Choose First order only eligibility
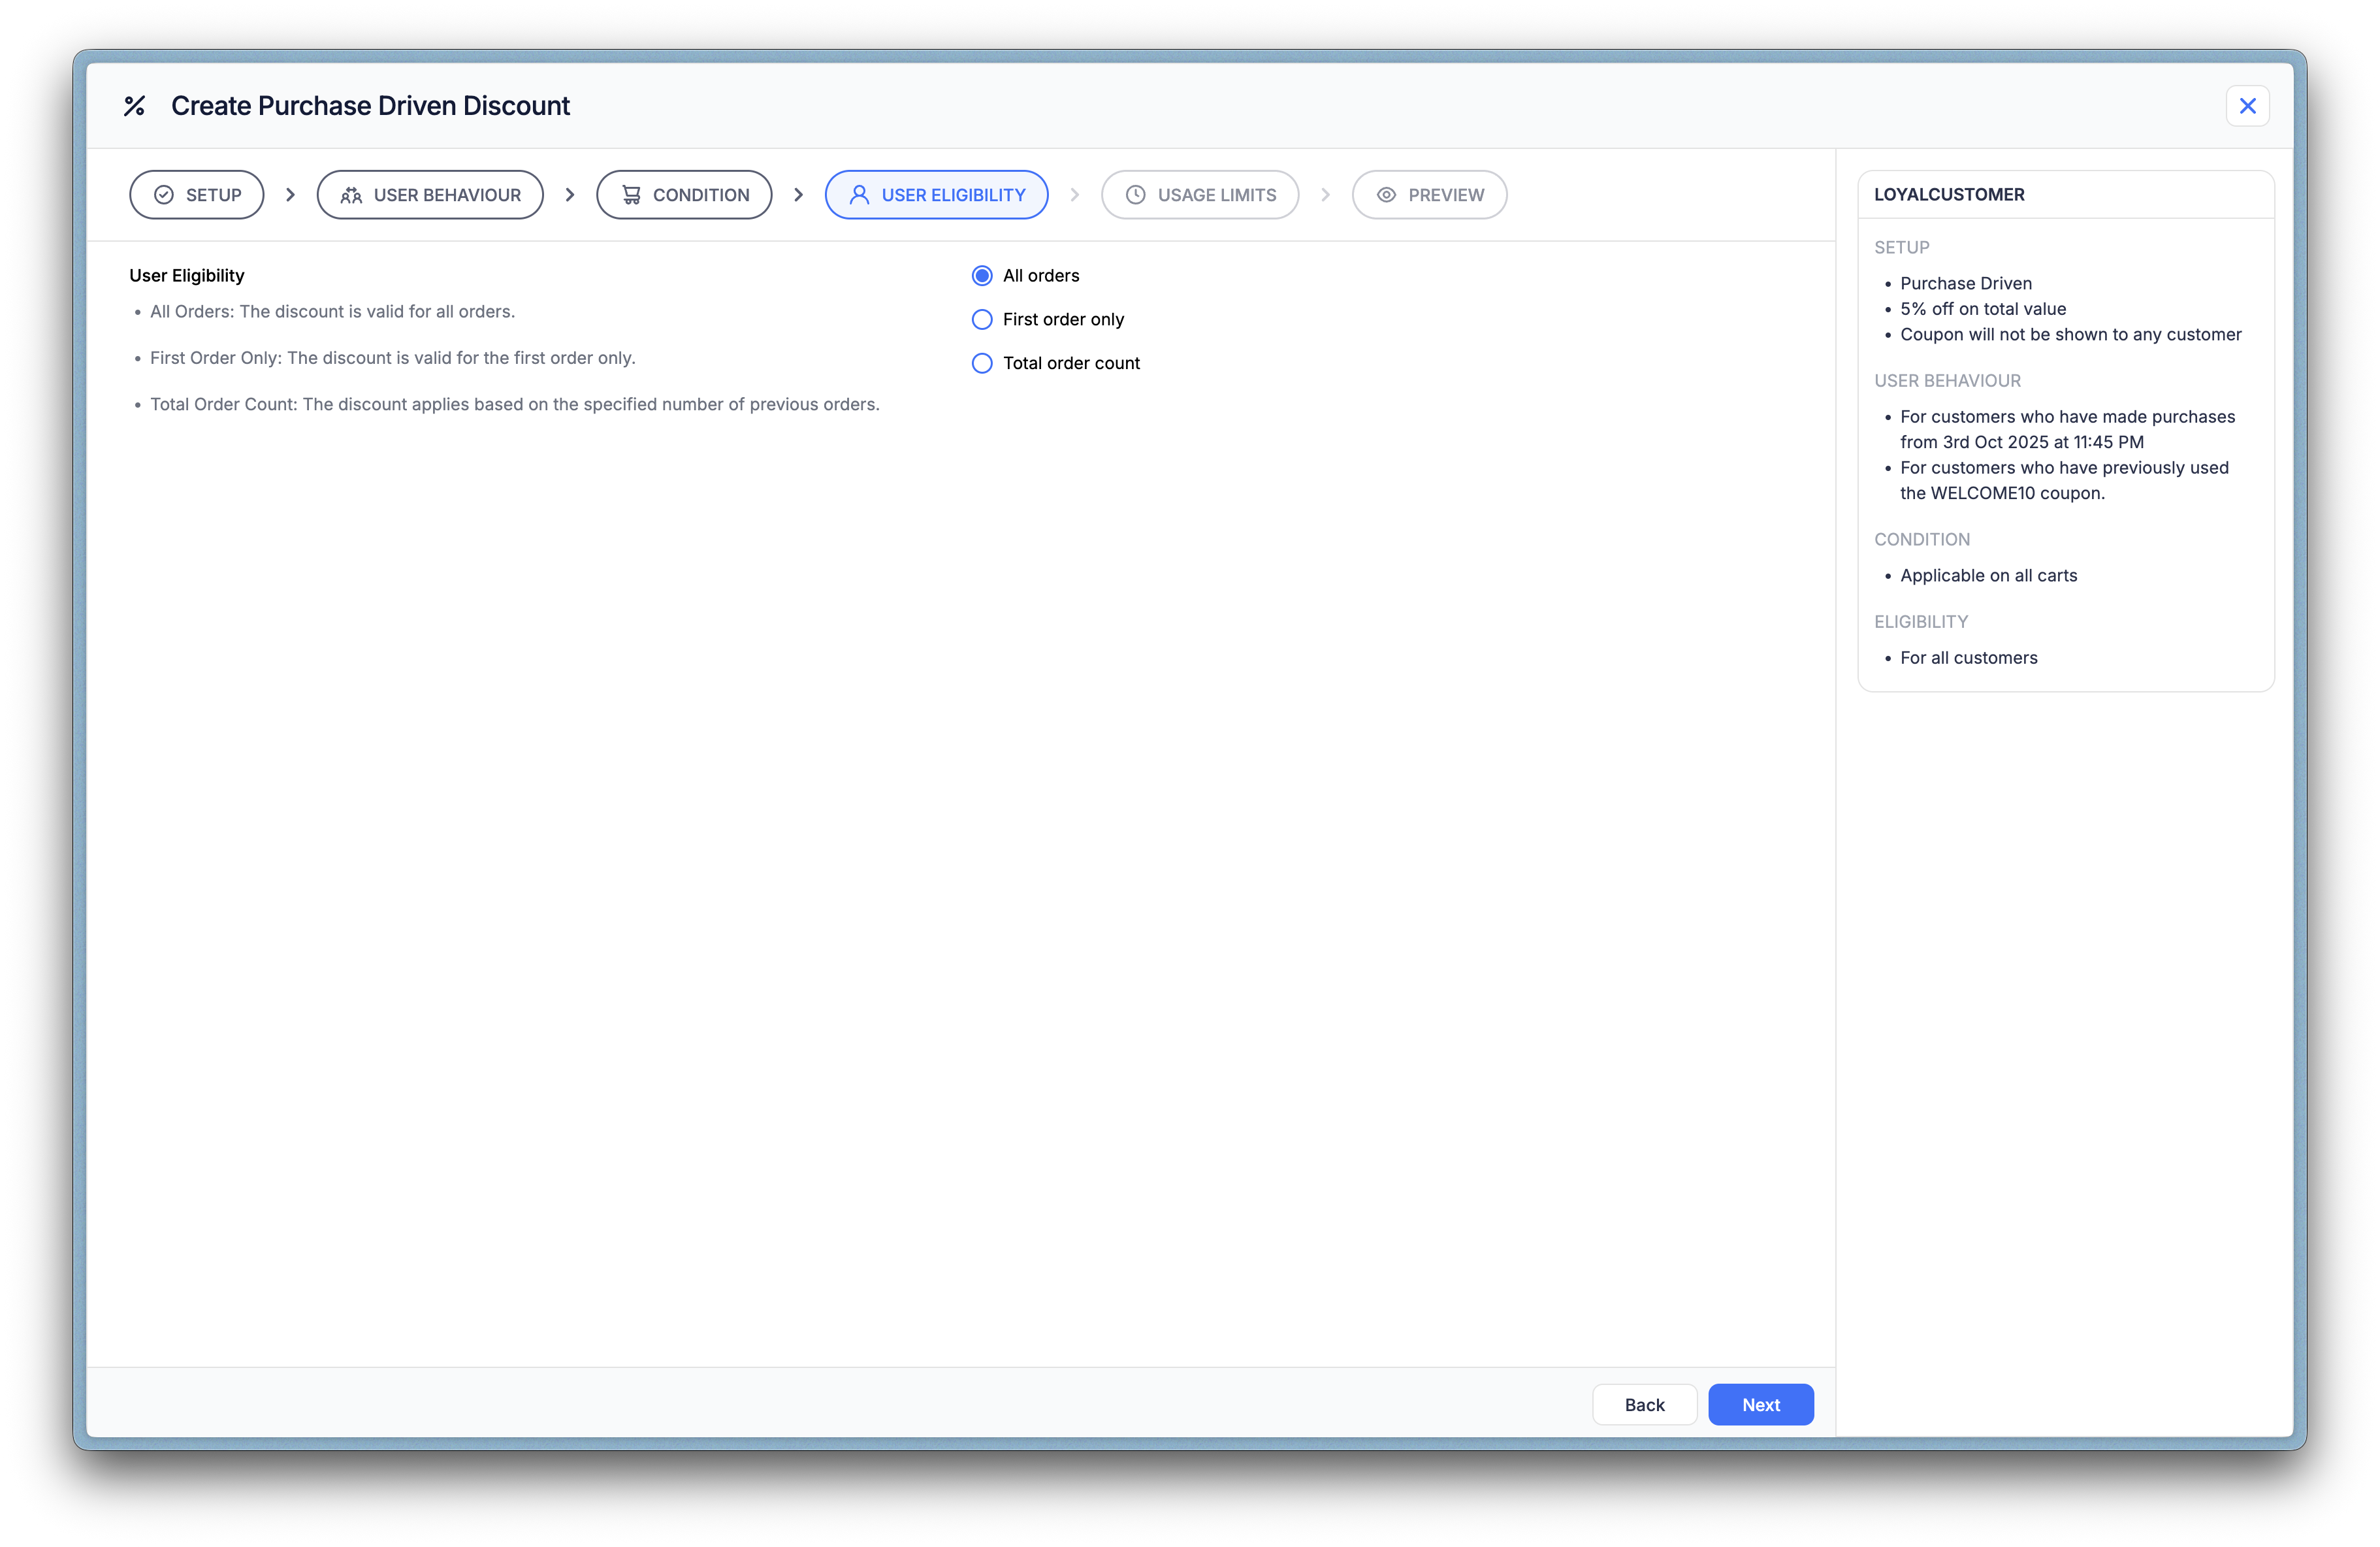Viewport: 2380px width, 1547px height. pyautogui.click(x=982, y=320)
